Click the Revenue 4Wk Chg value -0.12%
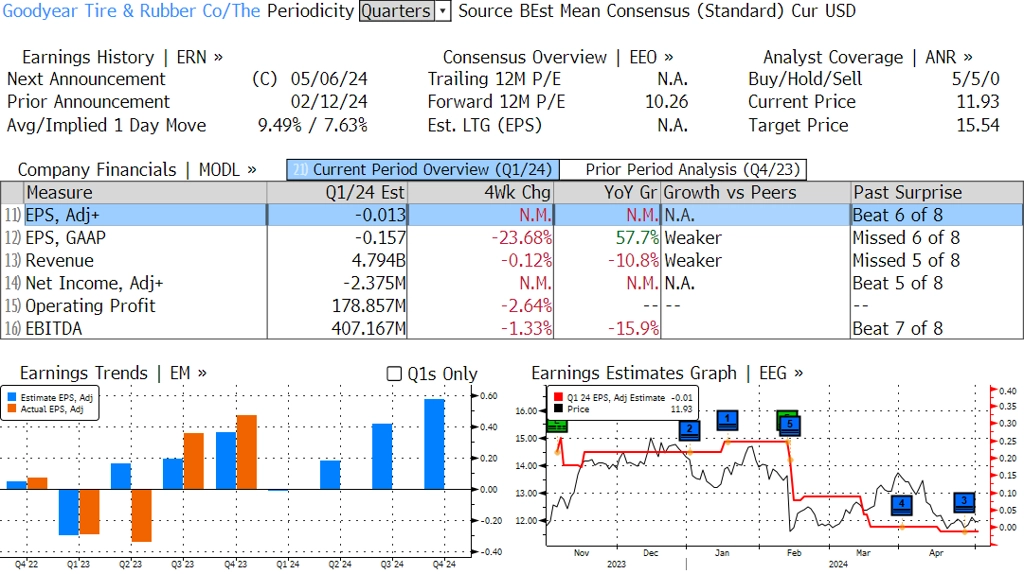 526,261
